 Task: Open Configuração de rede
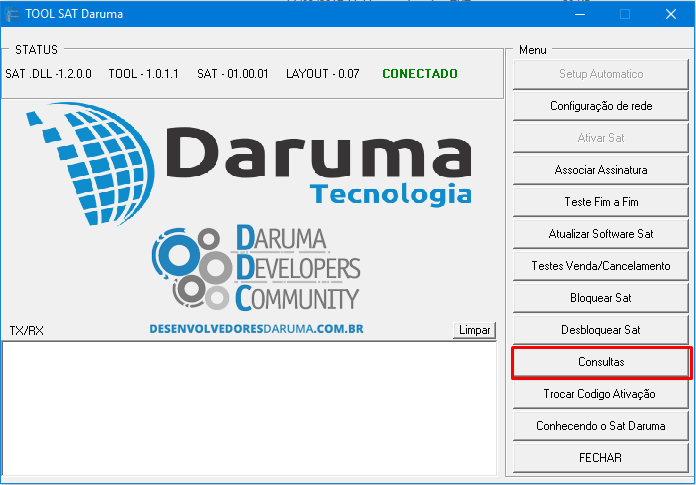[601, 106]
